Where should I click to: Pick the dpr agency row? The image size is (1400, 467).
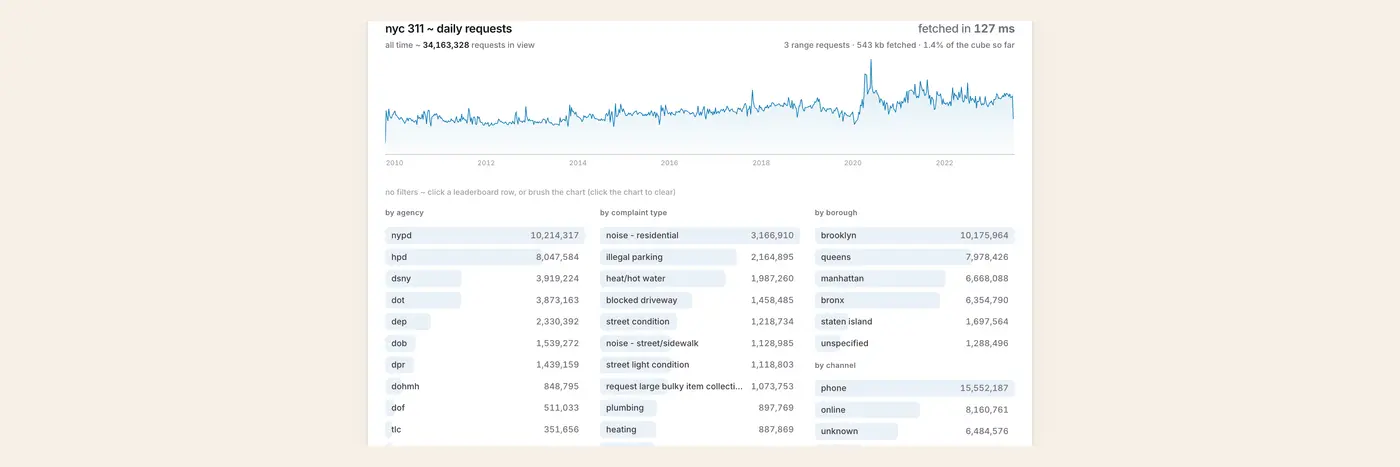[485, 365]
